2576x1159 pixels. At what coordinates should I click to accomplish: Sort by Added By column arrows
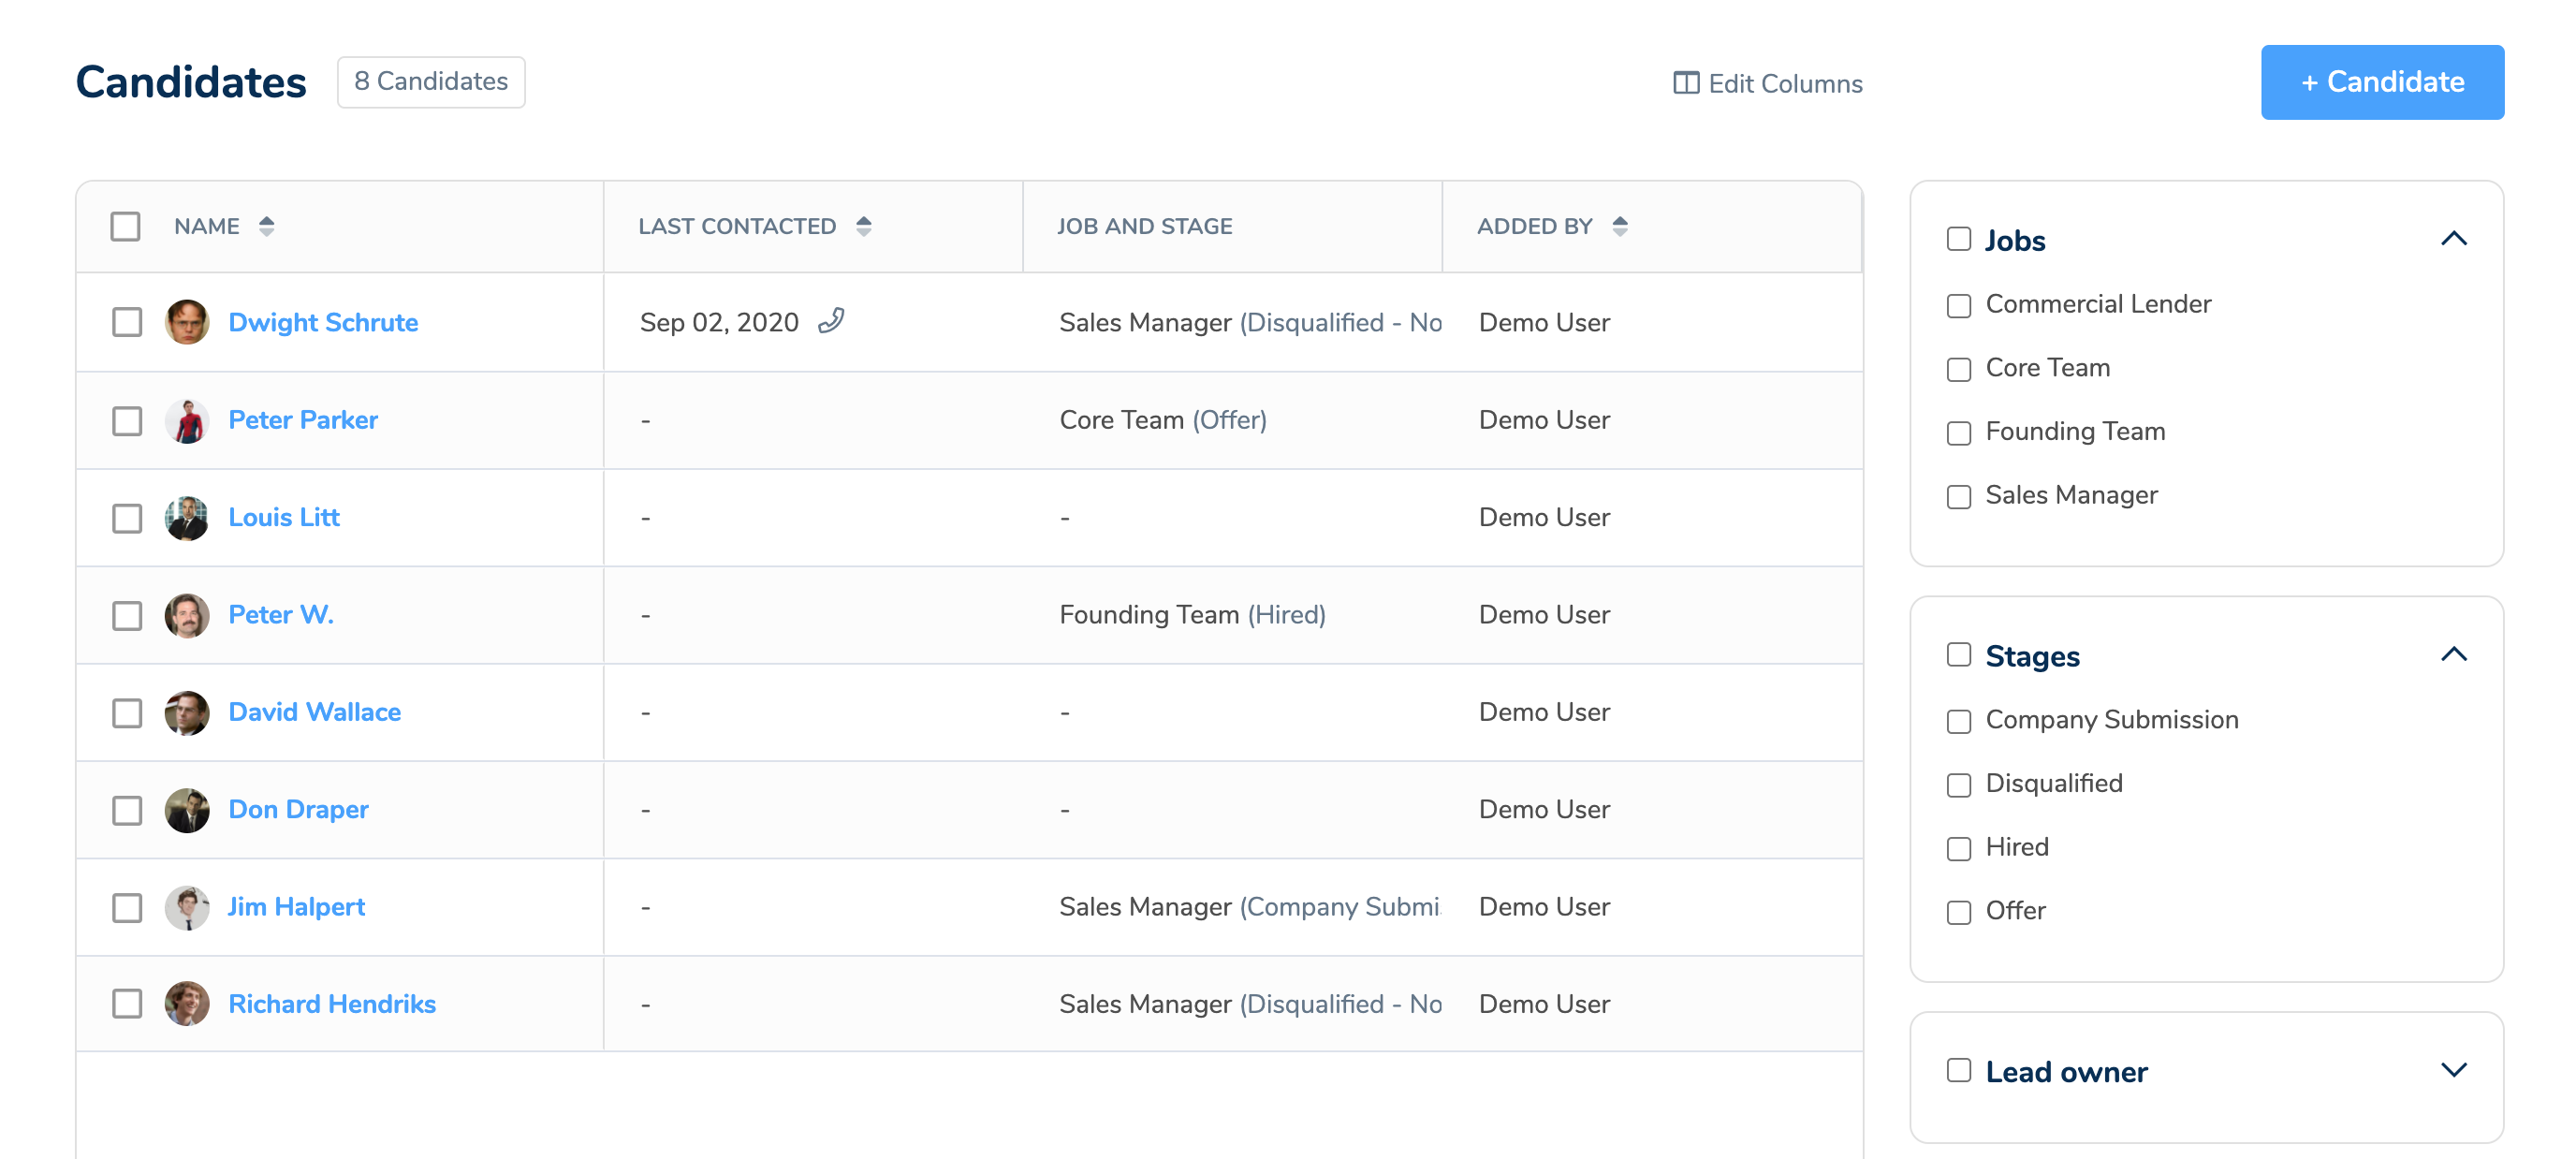(1620, 226)
